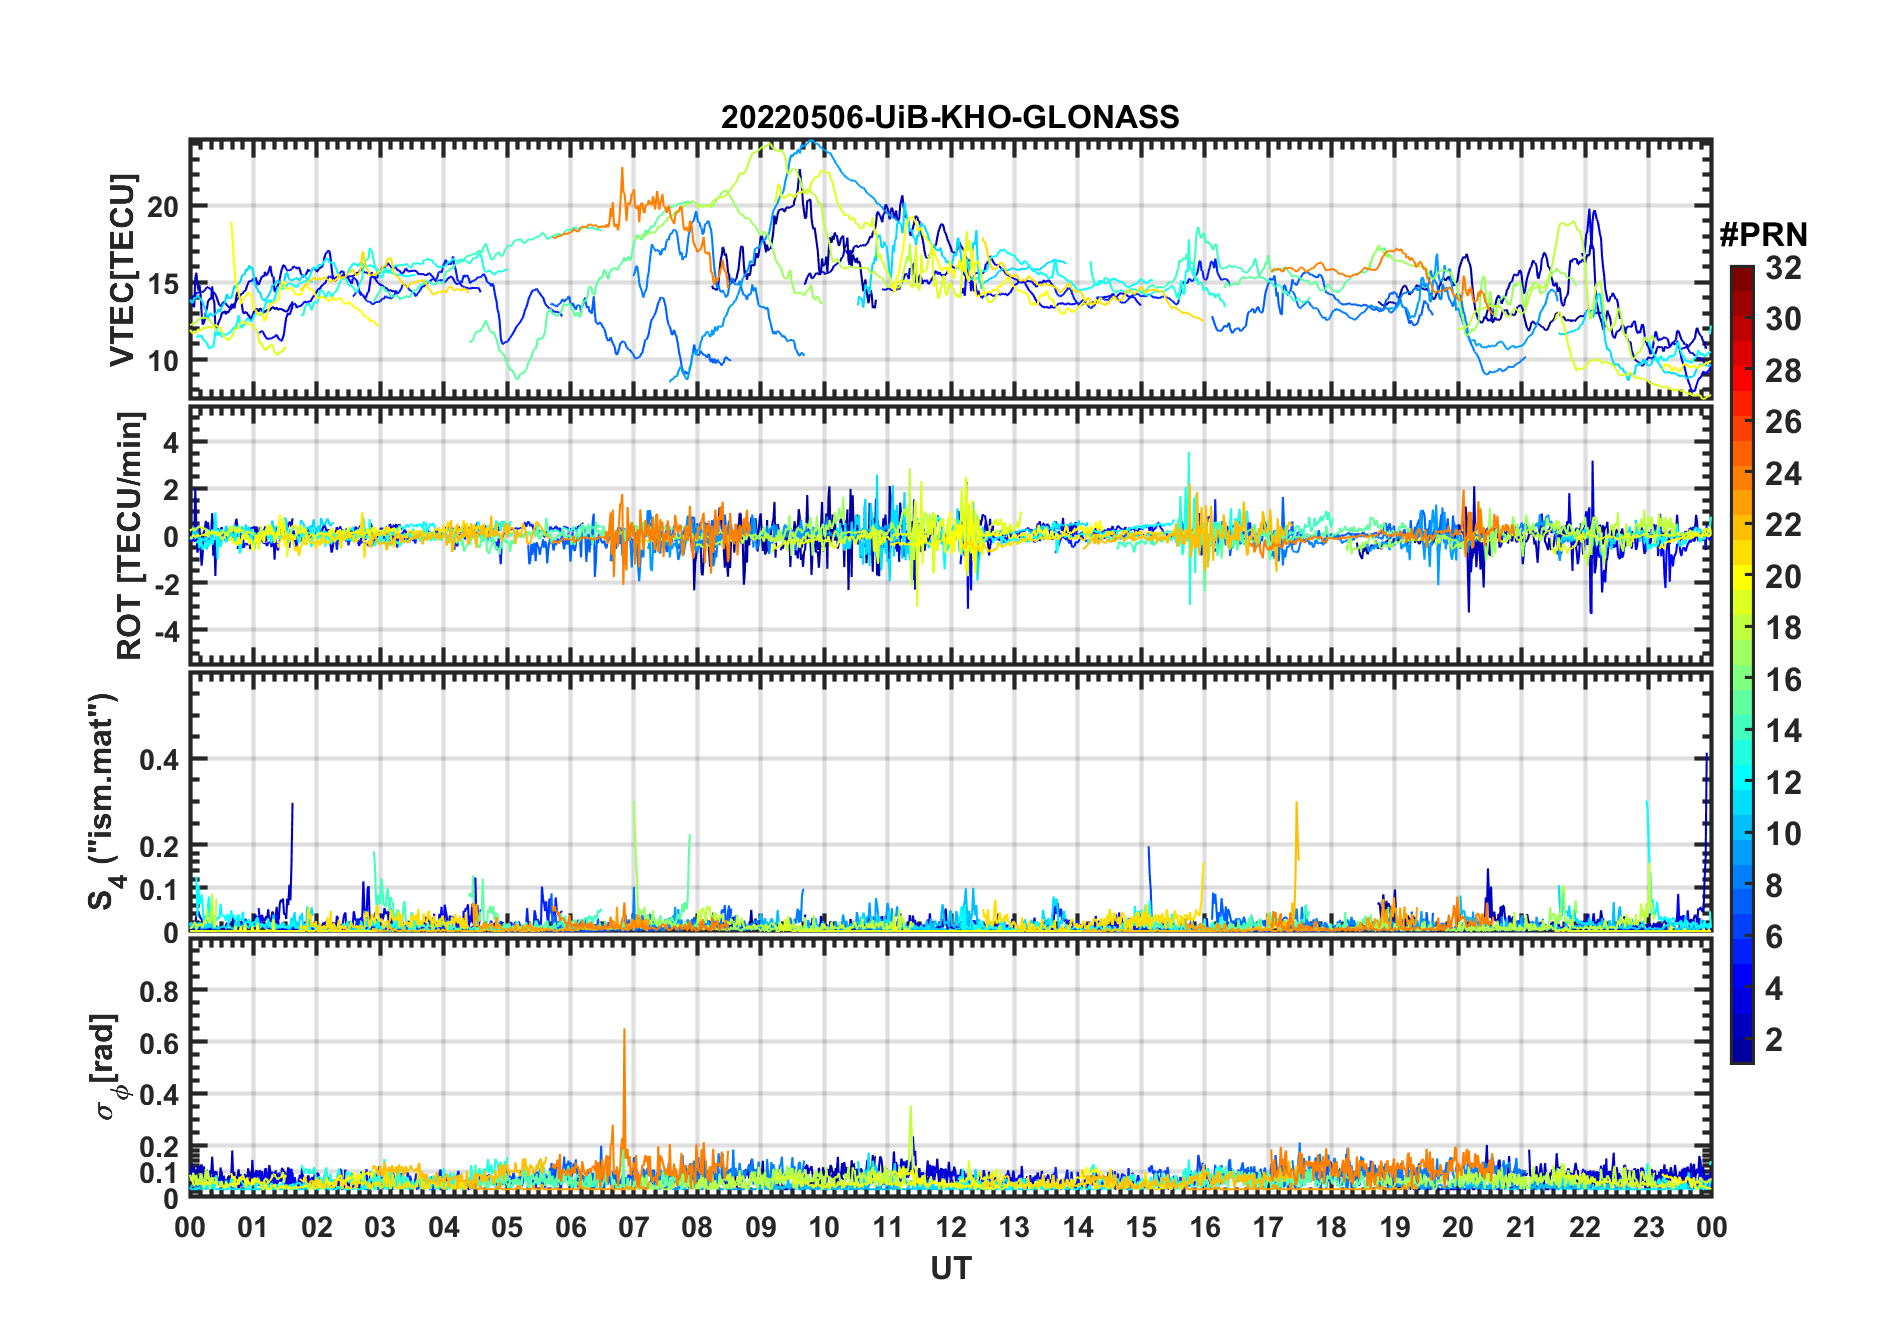The height and width of the screenshot is (1330, 1902).
Task: Click colorbar tick label 10
Action: tap(1783, 834)
